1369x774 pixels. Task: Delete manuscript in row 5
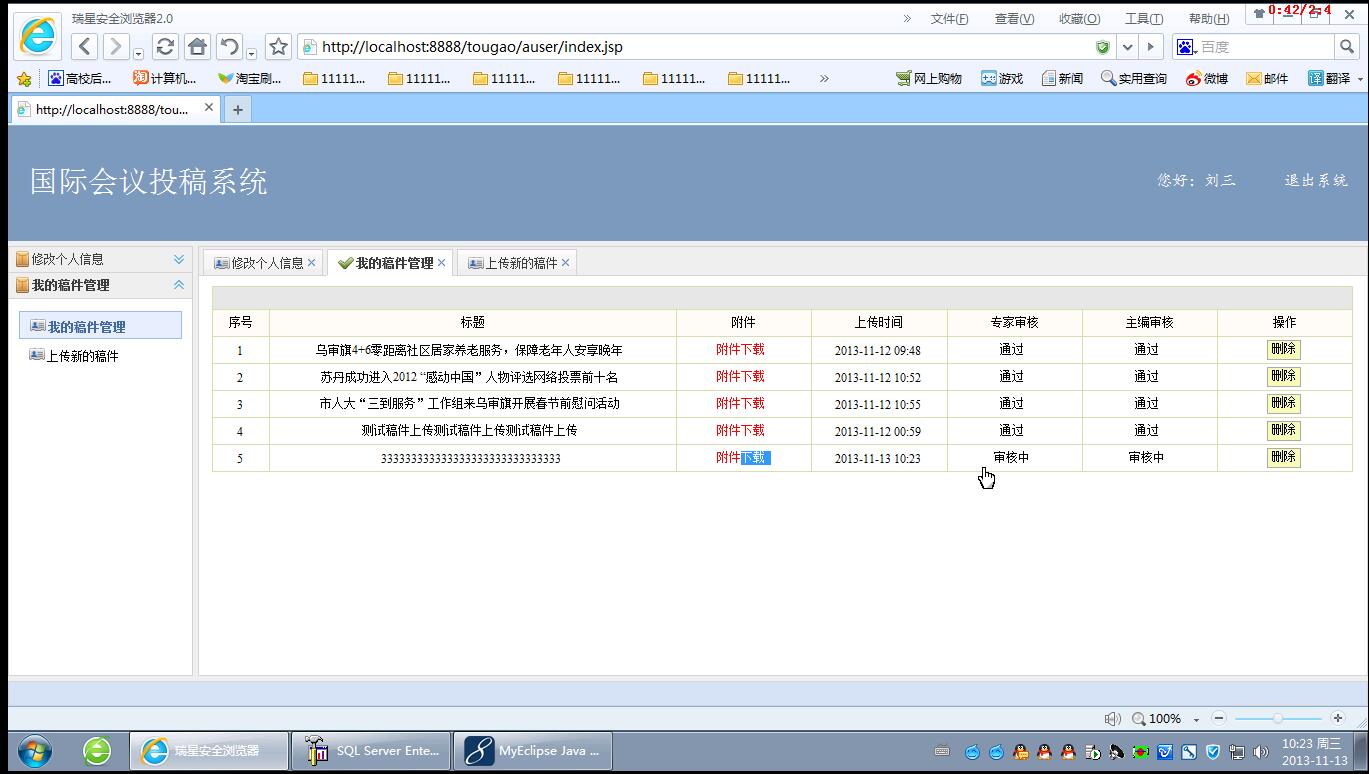click(1283, 458)
